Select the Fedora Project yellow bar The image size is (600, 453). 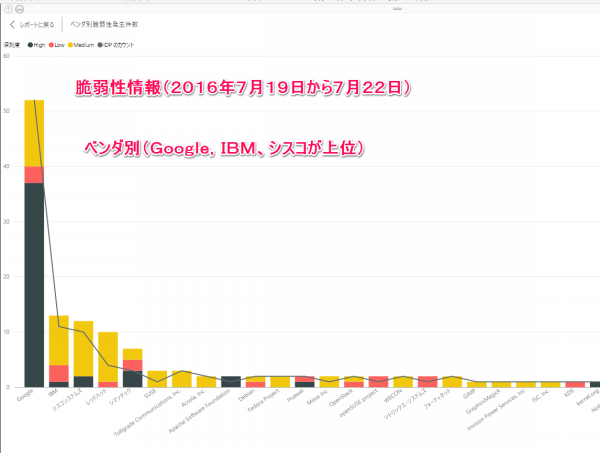tap(280, 382)
